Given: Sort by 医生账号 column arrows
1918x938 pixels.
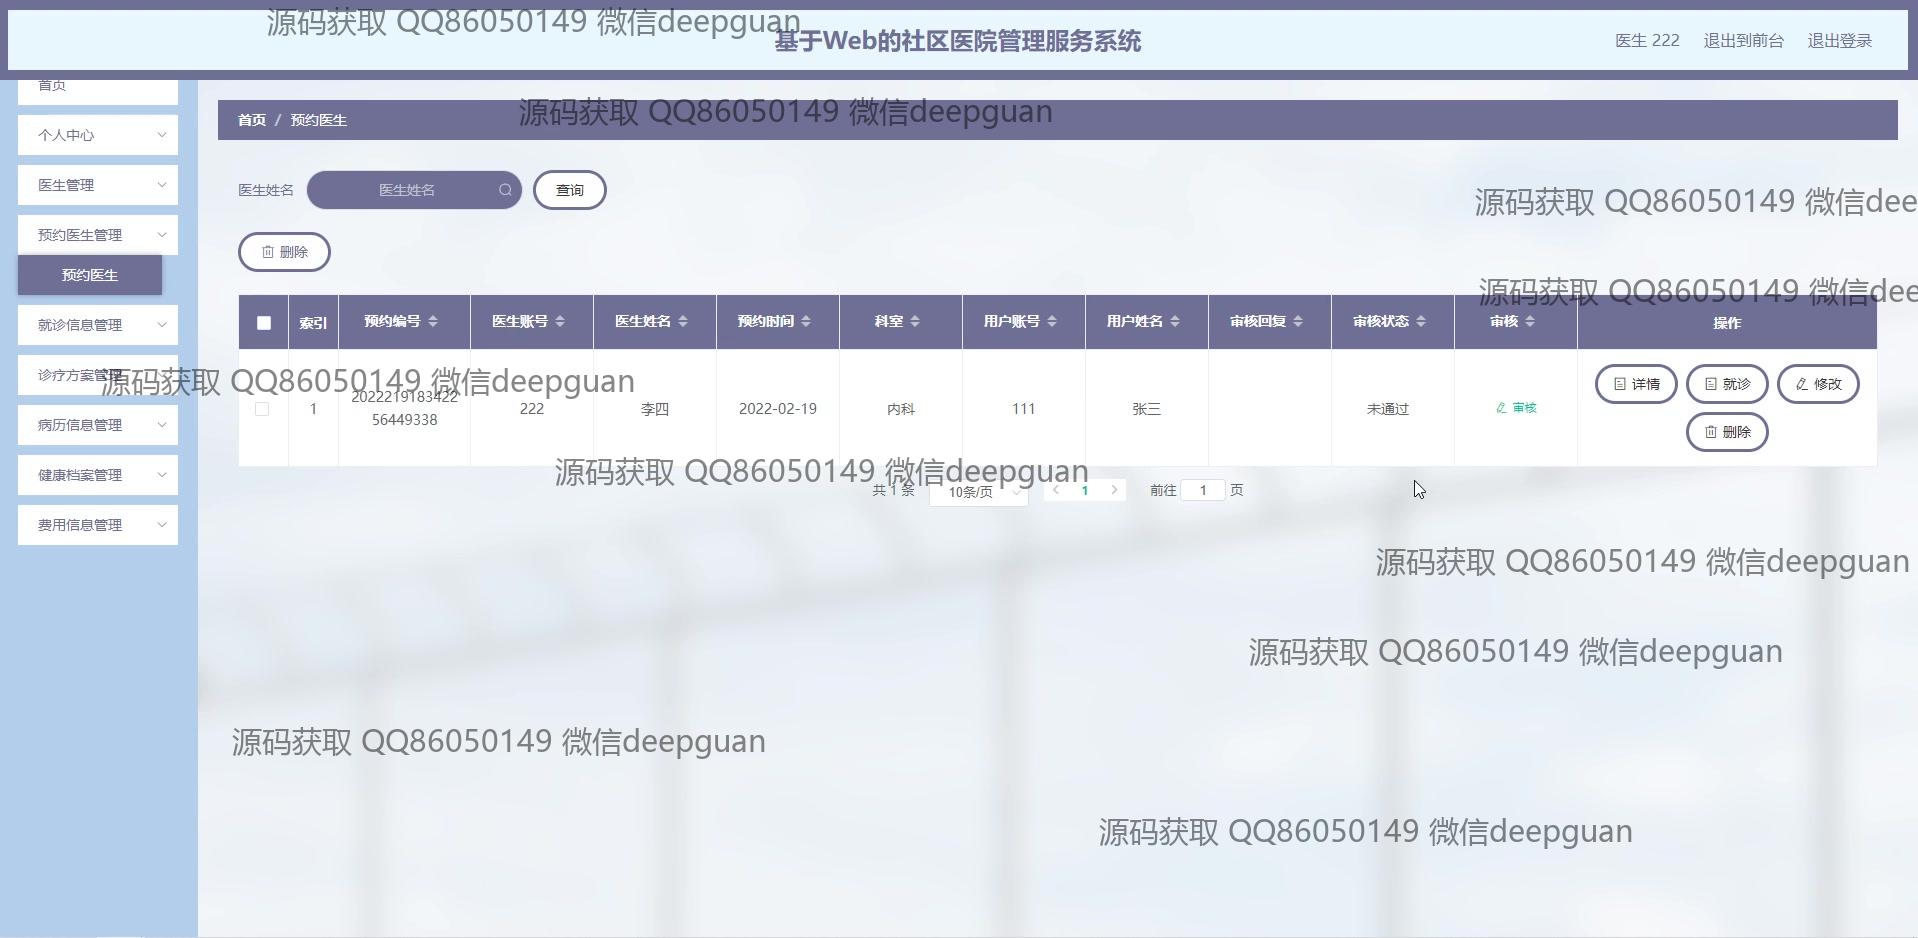Looking at the screenshot, I should click(560, 321).
